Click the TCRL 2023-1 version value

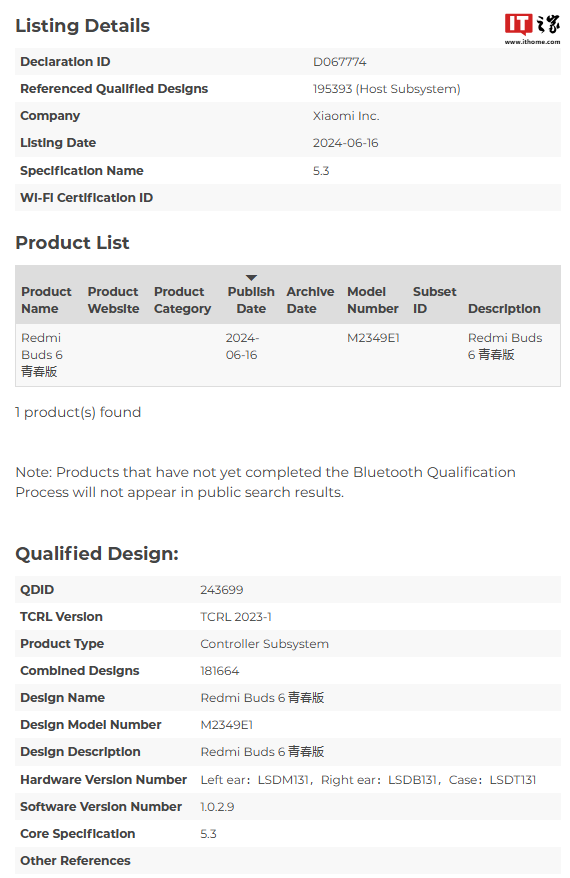(x=236, y=617)
